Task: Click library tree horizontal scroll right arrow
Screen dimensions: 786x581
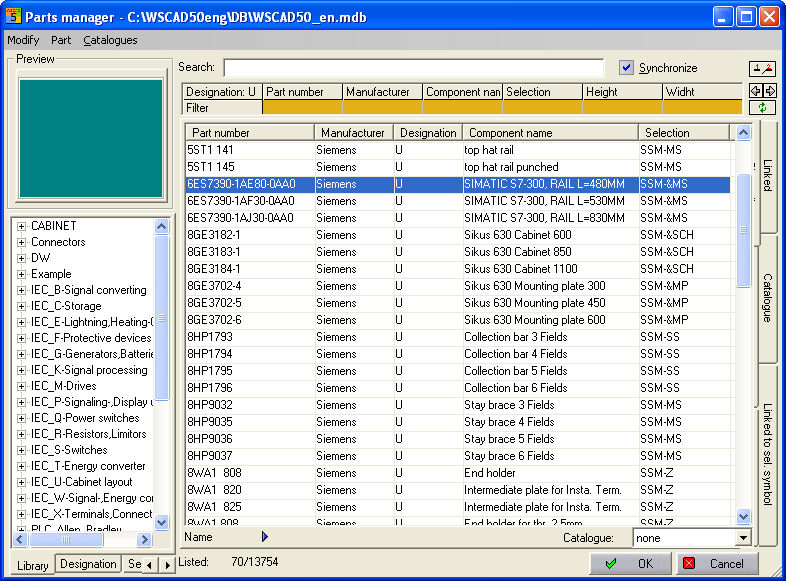Action: point(144,539)
